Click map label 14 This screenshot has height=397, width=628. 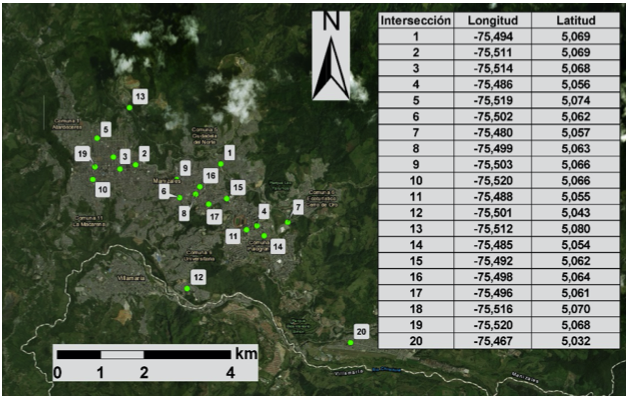(278, 247)
